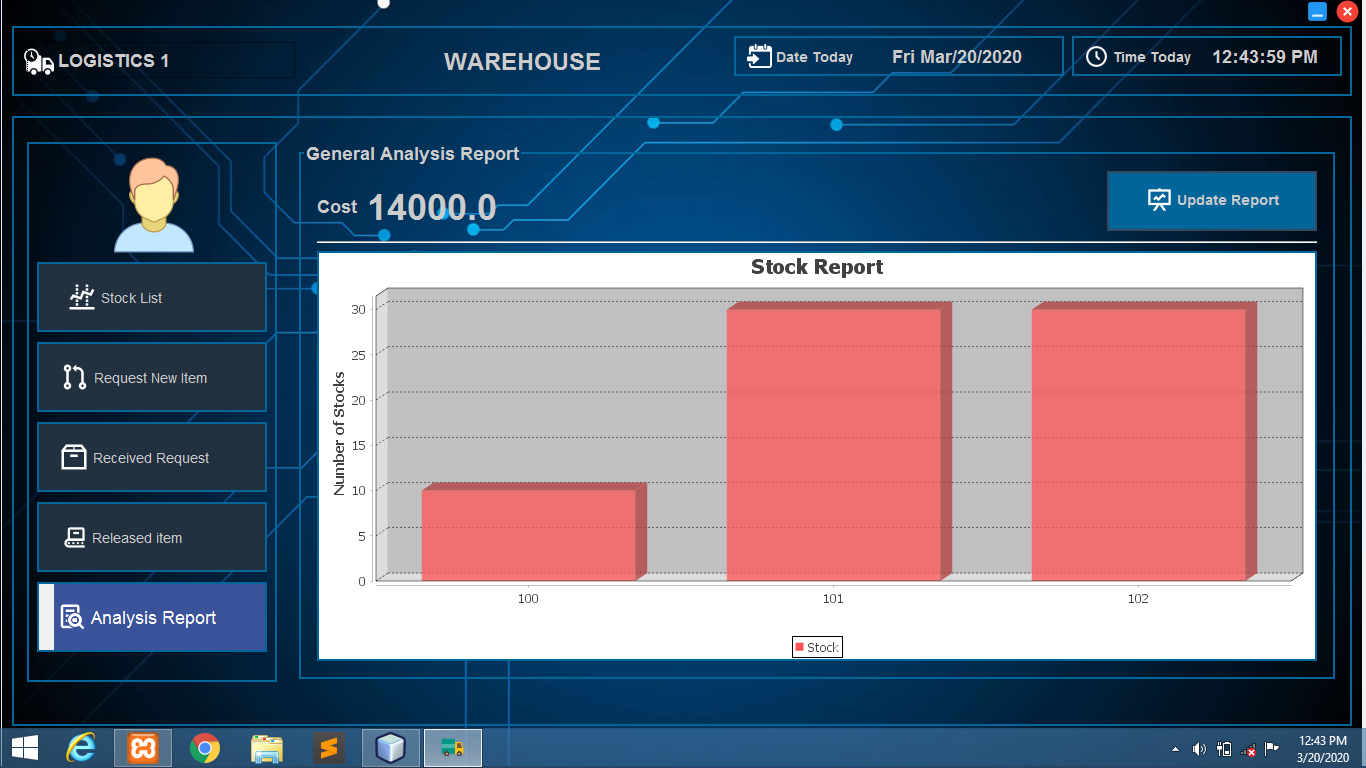
Task: Show hidden system tray icons
Action: click(x=1175, y=749)
